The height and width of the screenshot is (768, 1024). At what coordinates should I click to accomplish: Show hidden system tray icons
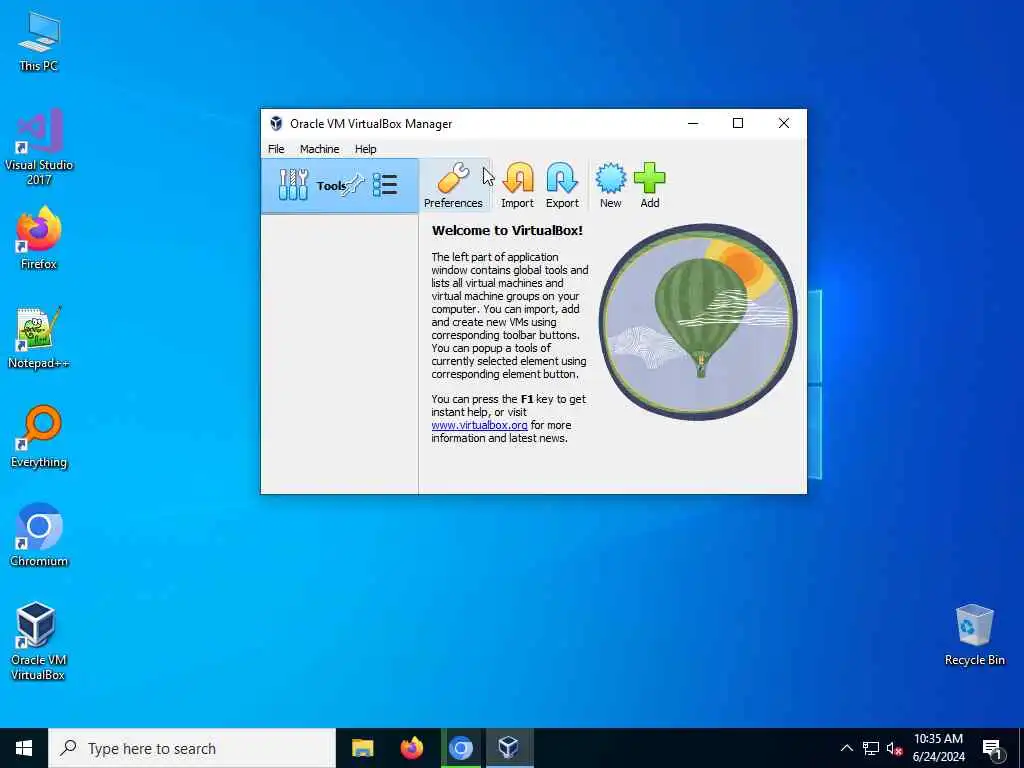(846, 748)
